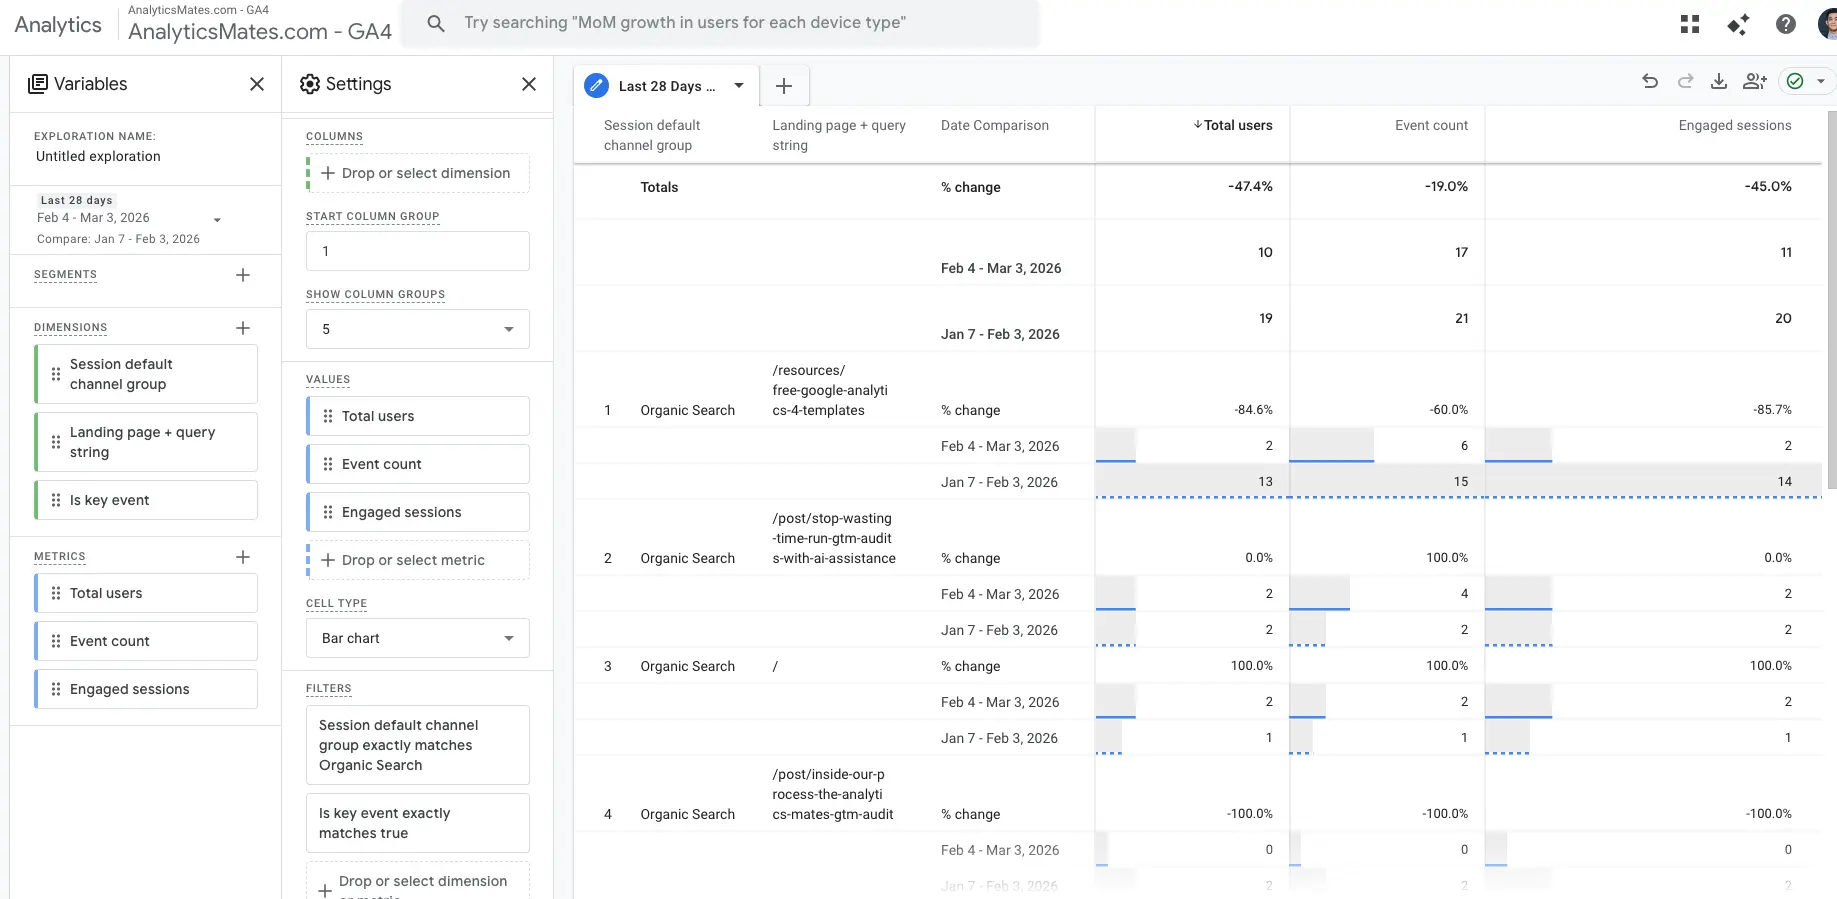Click the /resources/free-google-analytics-4-templates landing page cell
The image size is (1837, 899).
pyautogui.click(x=830, y=390)
